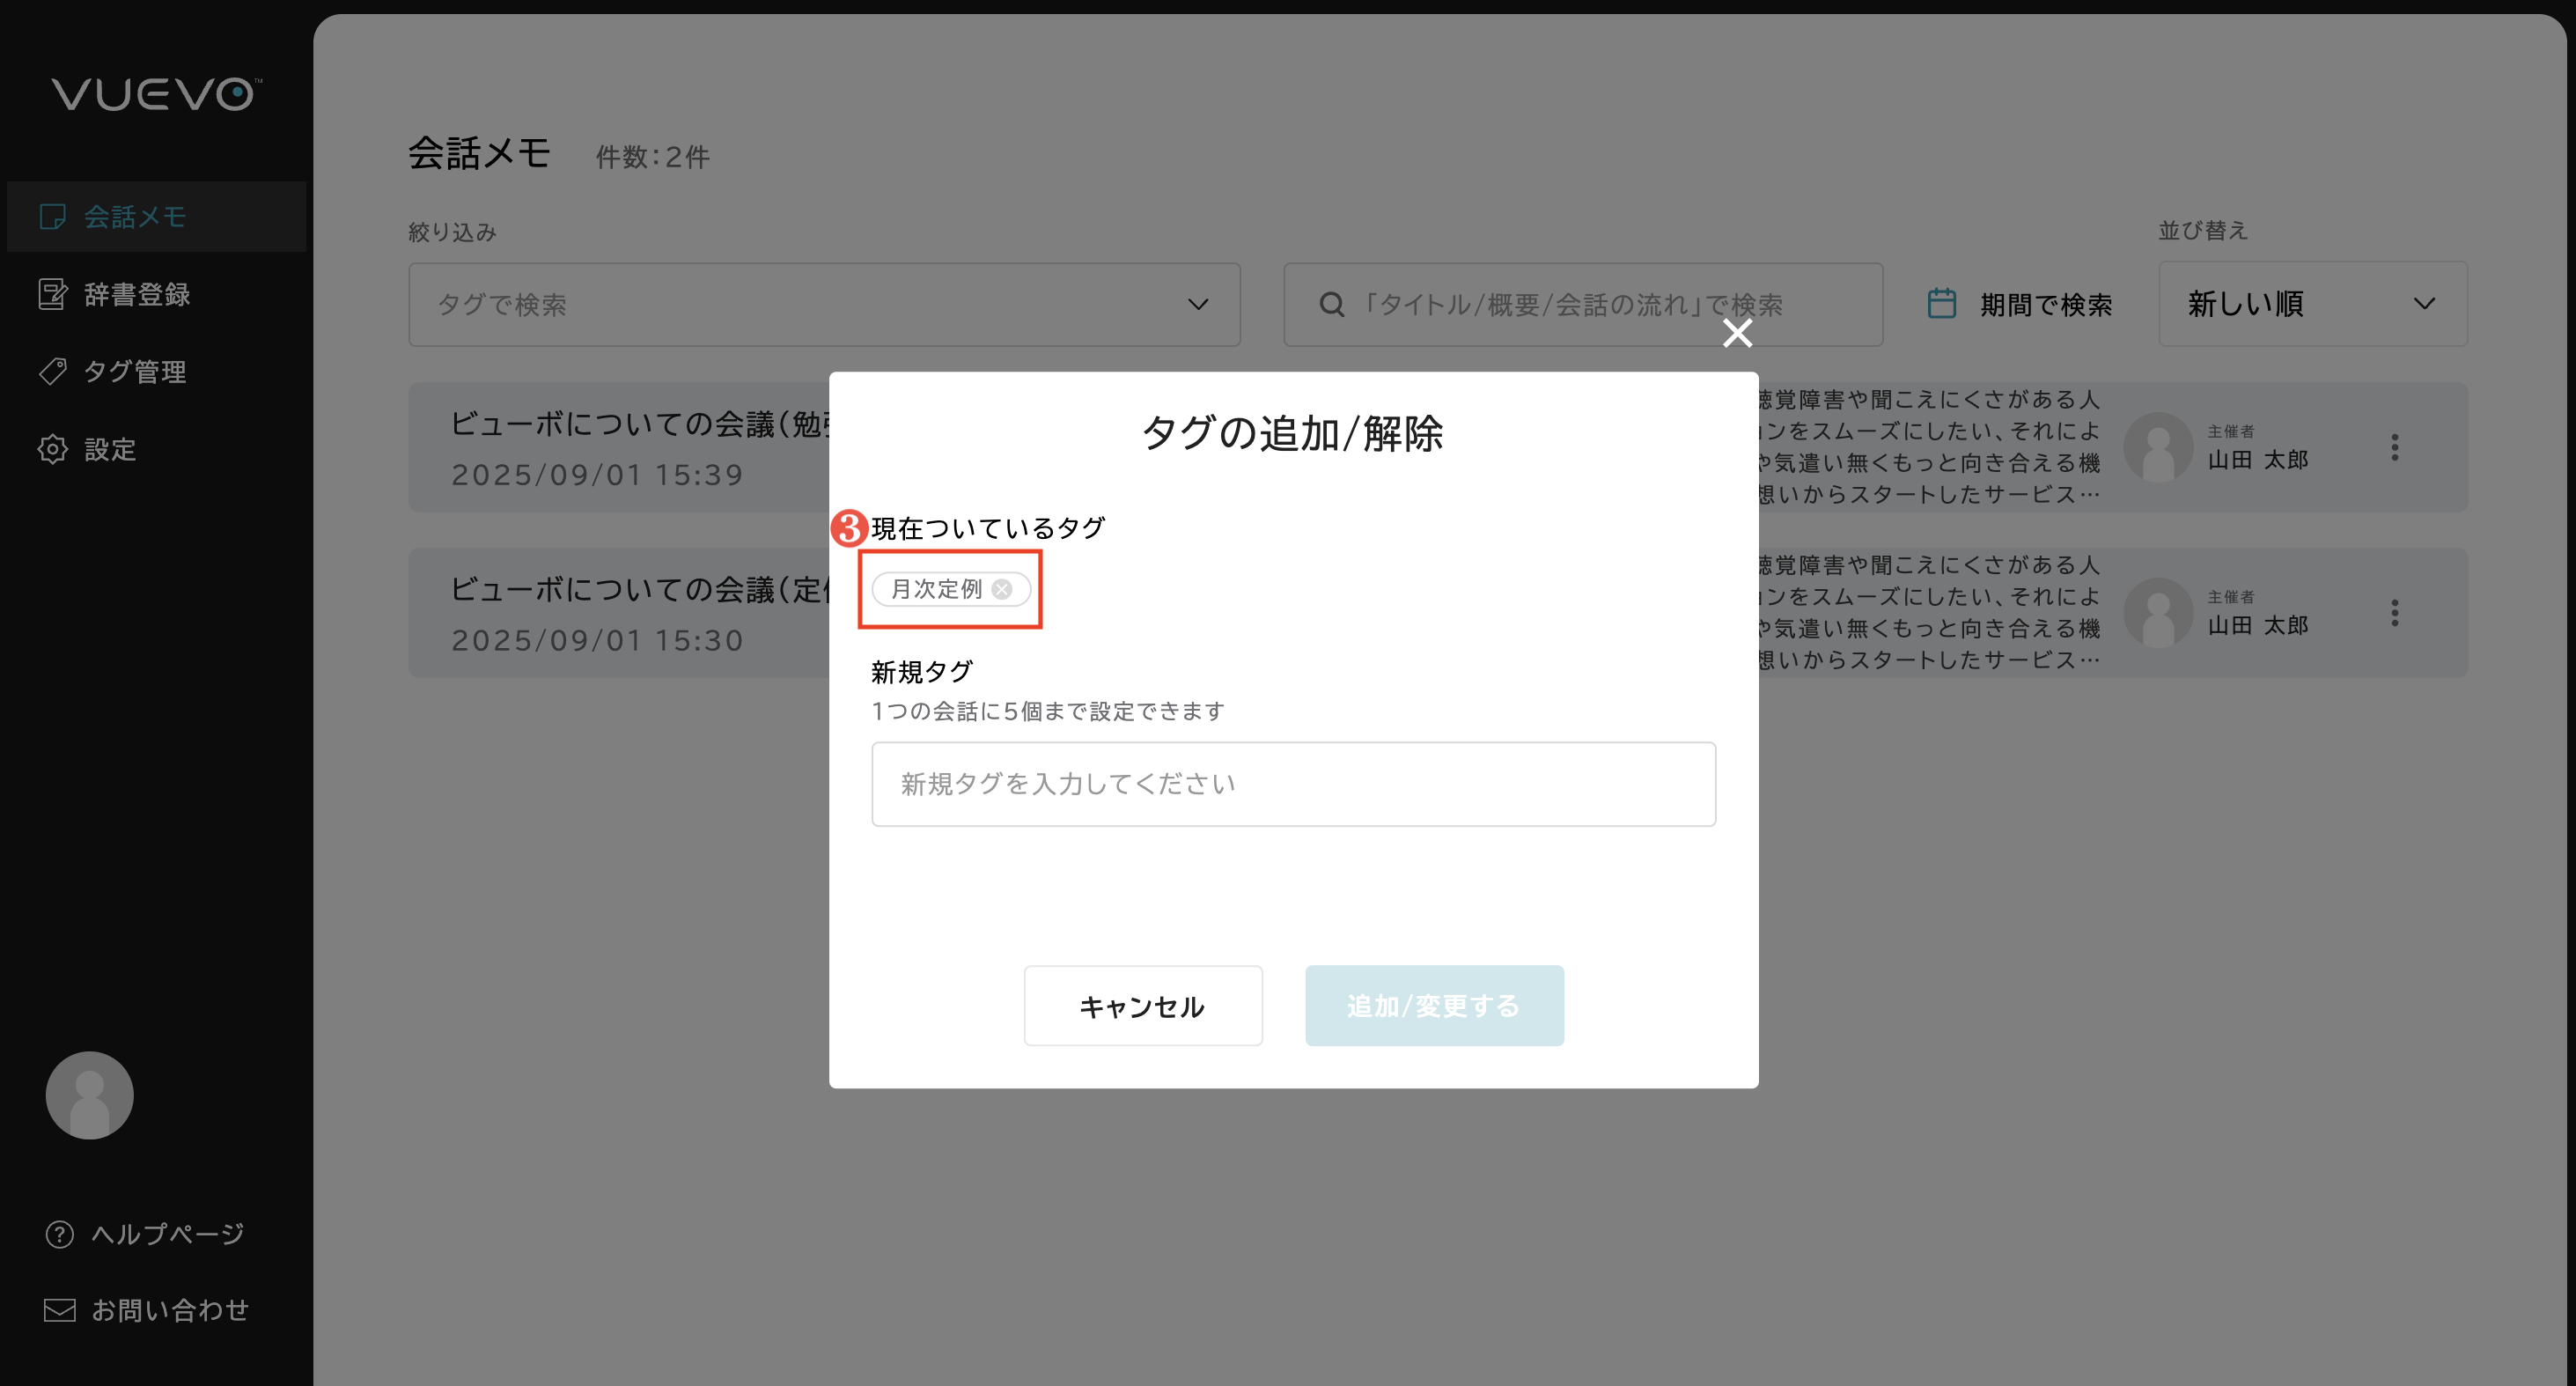This screenshot has width=2576, height=1386.
Task: Open the calendar icon for 期間で検索
Action: (1941, 304)
